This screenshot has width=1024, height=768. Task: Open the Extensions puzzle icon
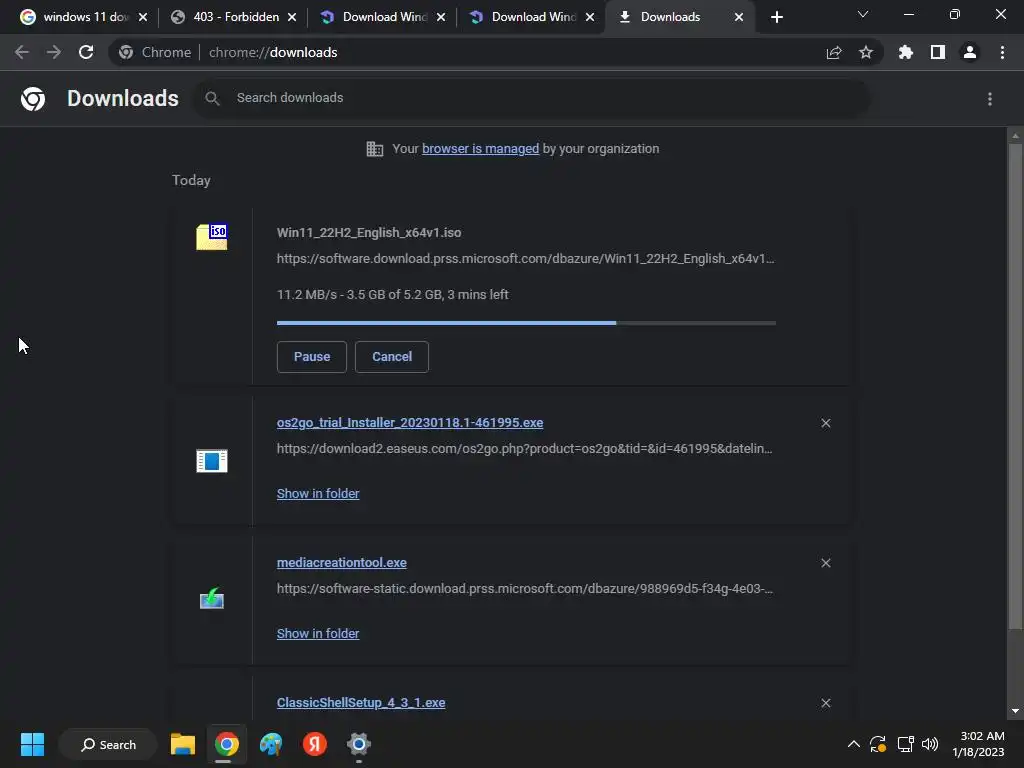(x=906, y=52)
